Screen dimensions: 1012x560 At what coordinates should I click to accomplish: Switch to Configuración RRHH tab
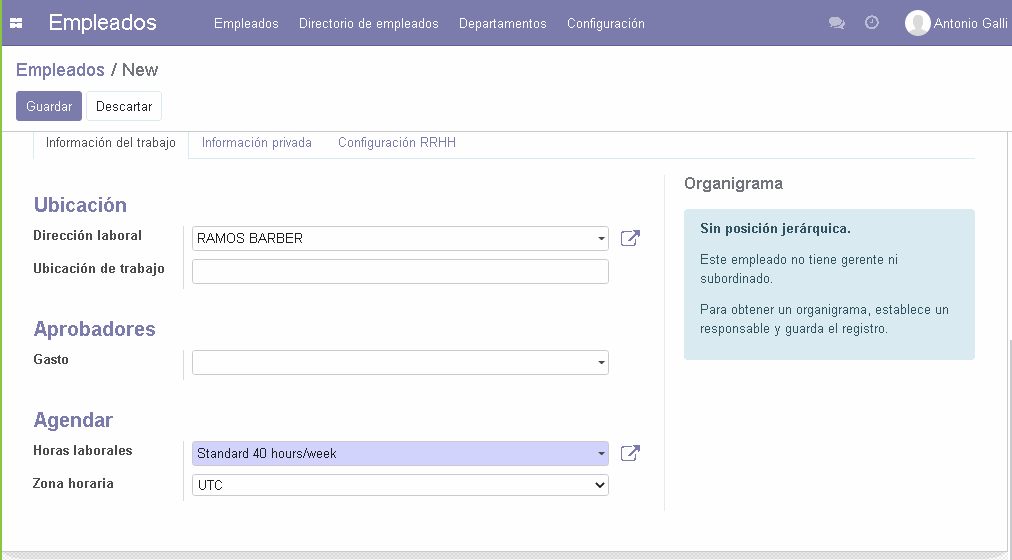tap(397, 143)
